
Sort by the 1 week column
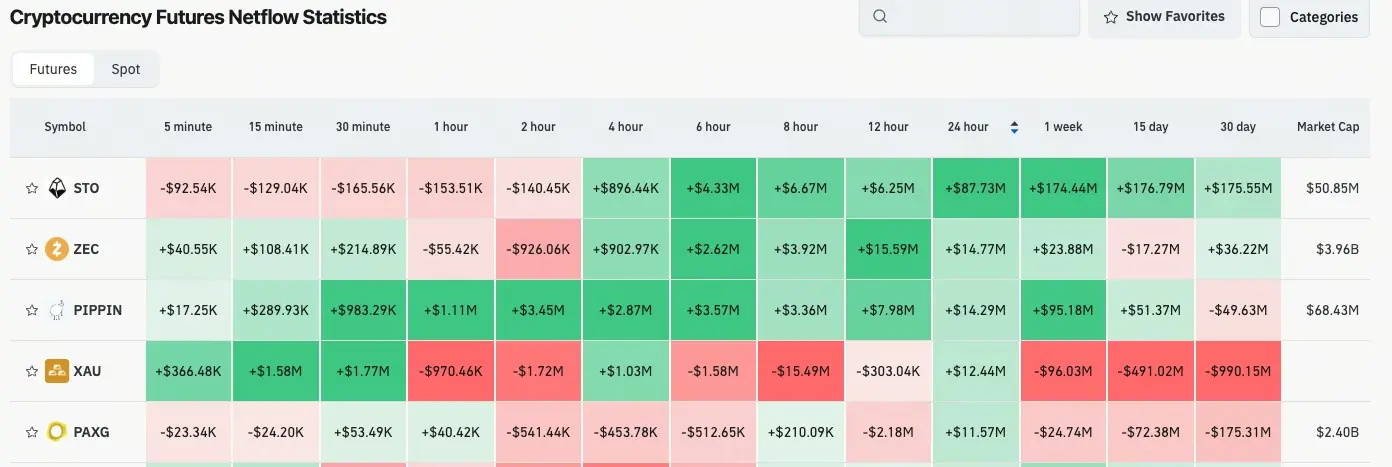pyautogui.click(x=1063, y=127)
